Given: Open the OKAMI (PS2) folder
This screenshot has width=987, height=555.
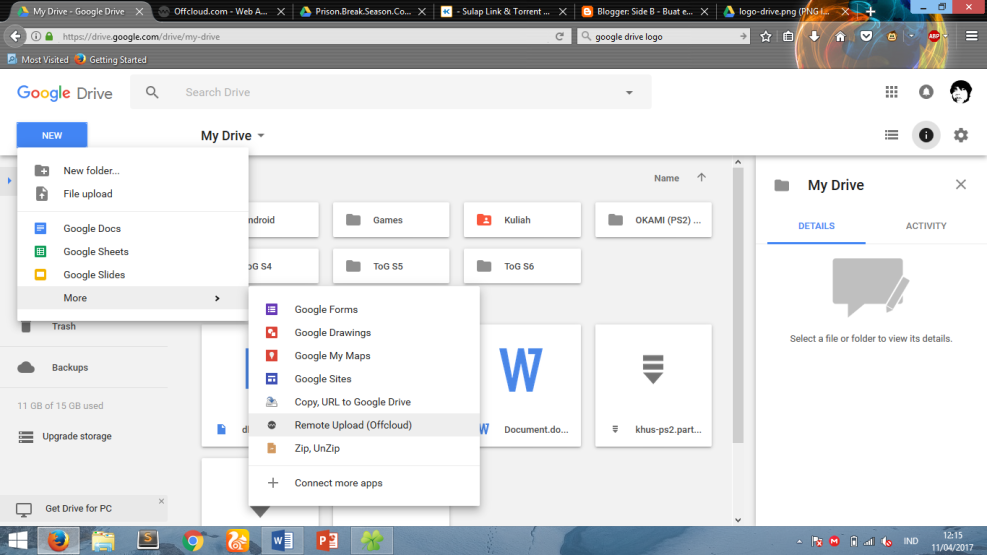Looking at the screenshot, I should click(x=653, y=220).
